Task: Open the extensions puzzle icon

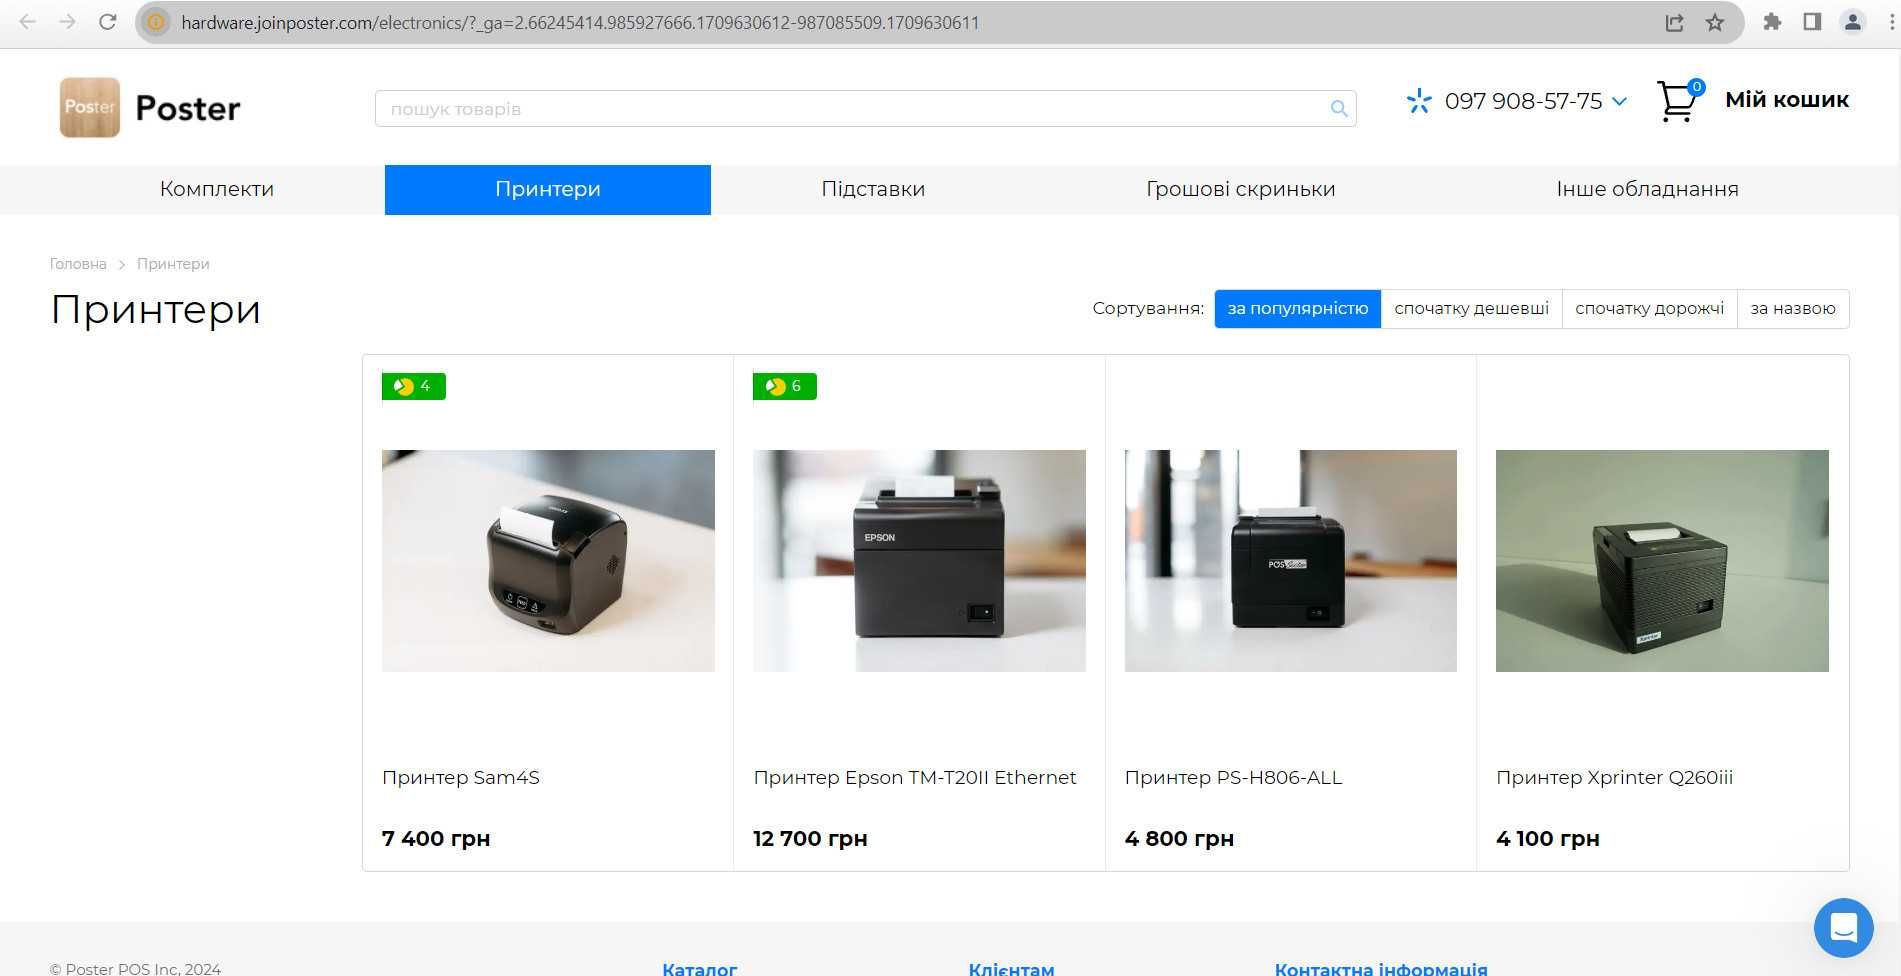Action: (x=1772, y=22)
